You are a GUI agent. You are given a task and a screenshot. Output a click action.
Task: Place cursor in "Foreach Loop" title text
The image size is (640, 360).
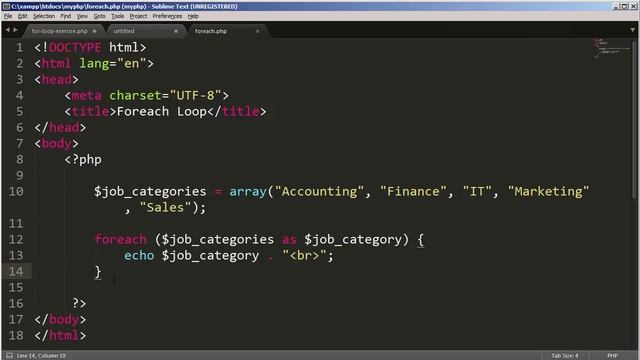(x=162, y=111)
